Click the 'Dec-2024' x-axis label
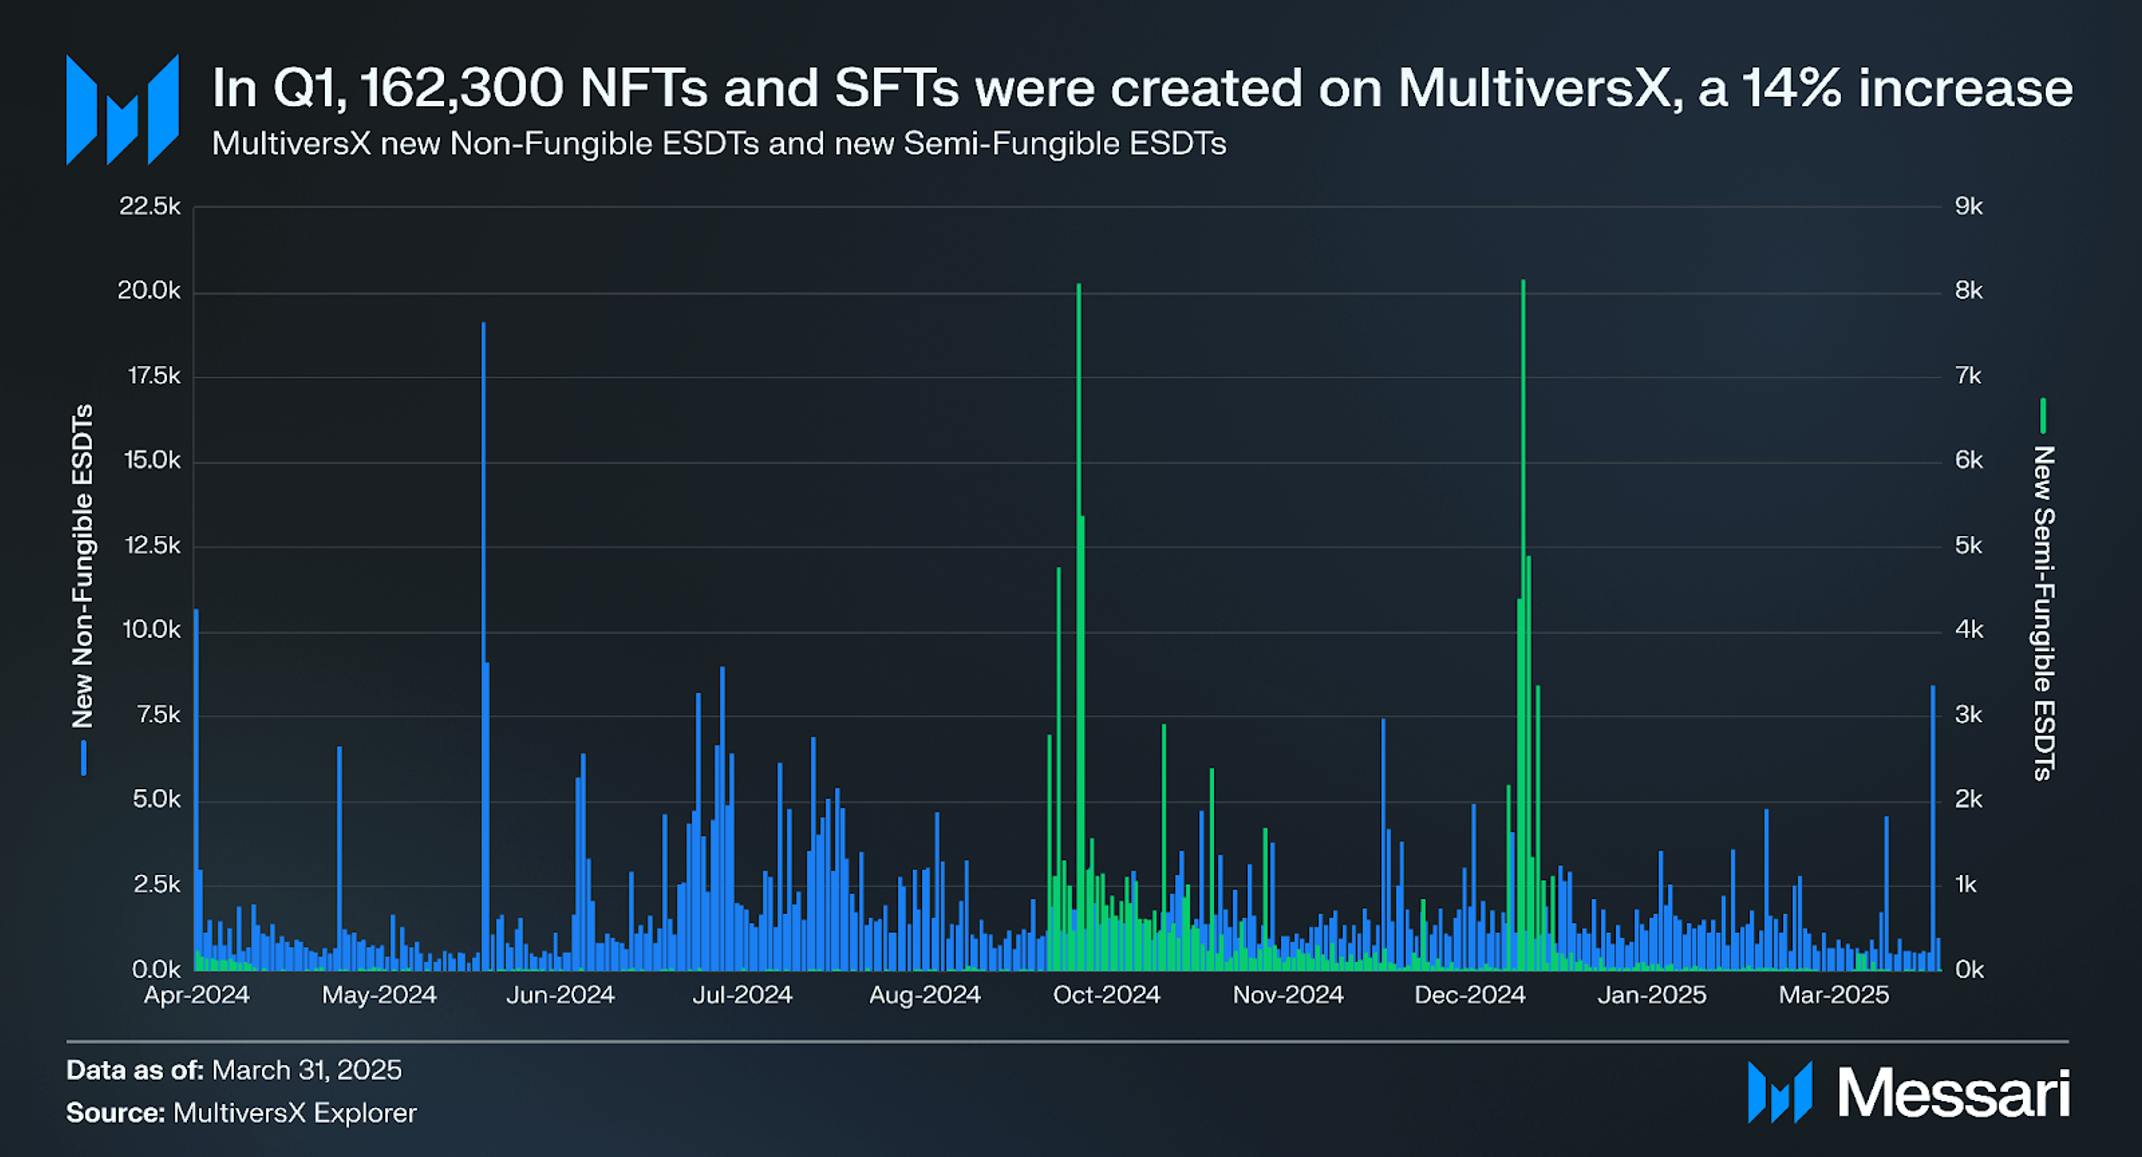This screenshot has width=2142, height=1157. pyautogui.click(x=1470, y=995)
